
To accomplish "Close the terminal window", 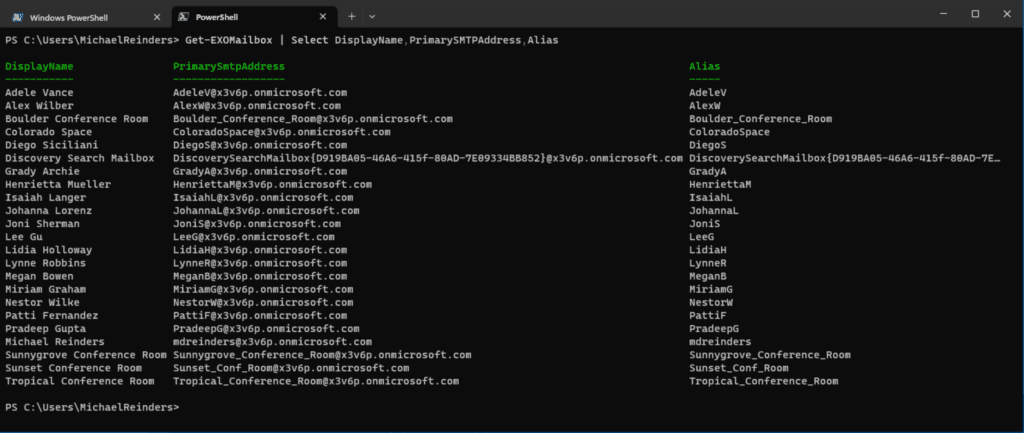I will tap(1007, 14).
